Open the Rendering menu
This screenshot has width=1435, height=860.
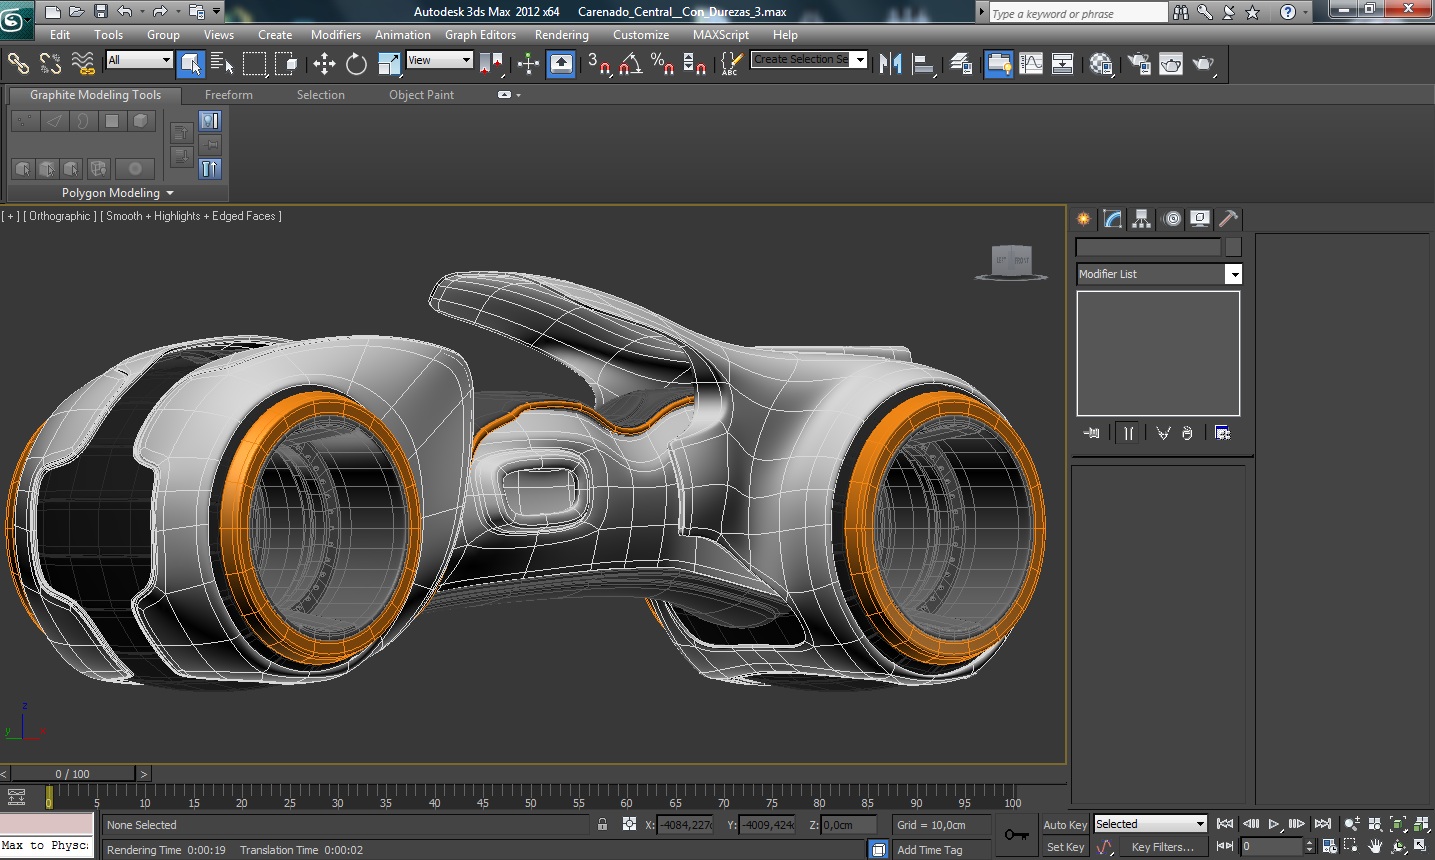[561, 35]
